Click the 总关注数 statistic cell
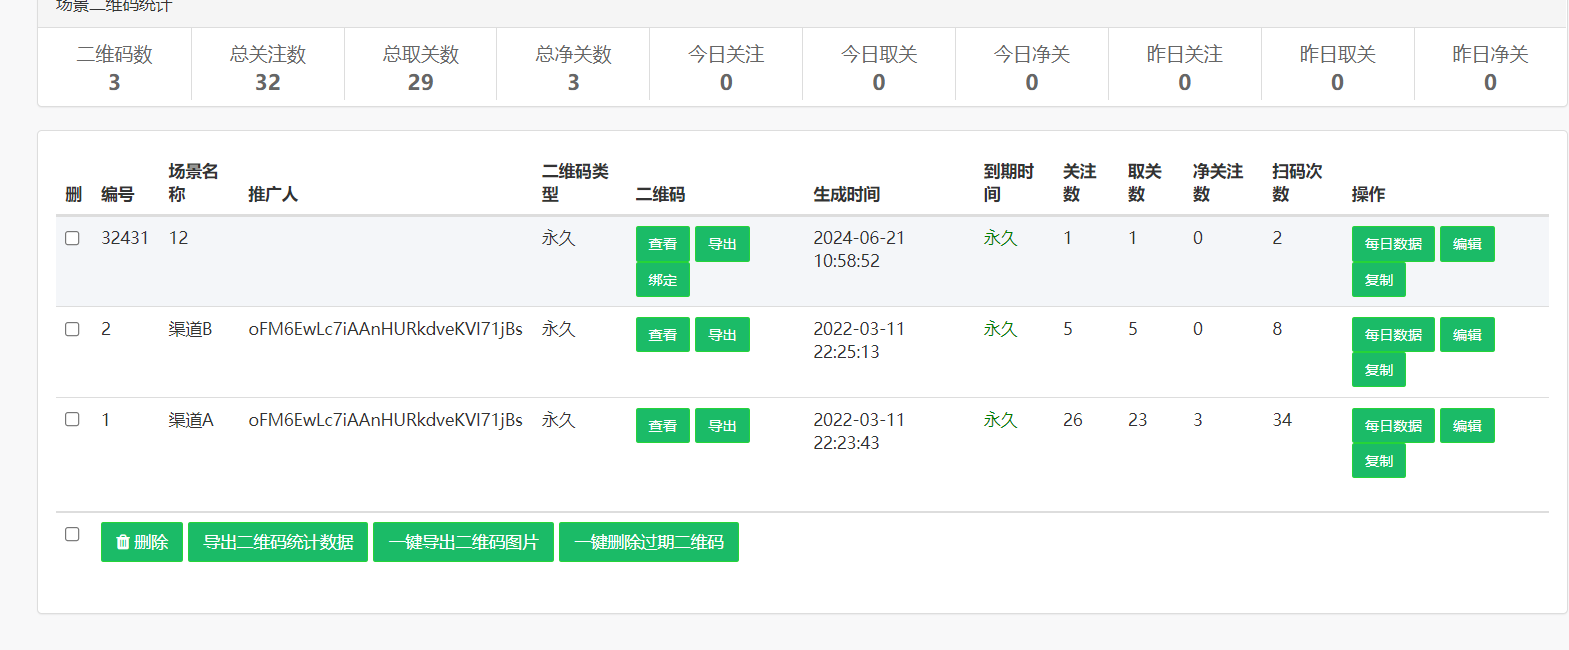 click(268, 68)
